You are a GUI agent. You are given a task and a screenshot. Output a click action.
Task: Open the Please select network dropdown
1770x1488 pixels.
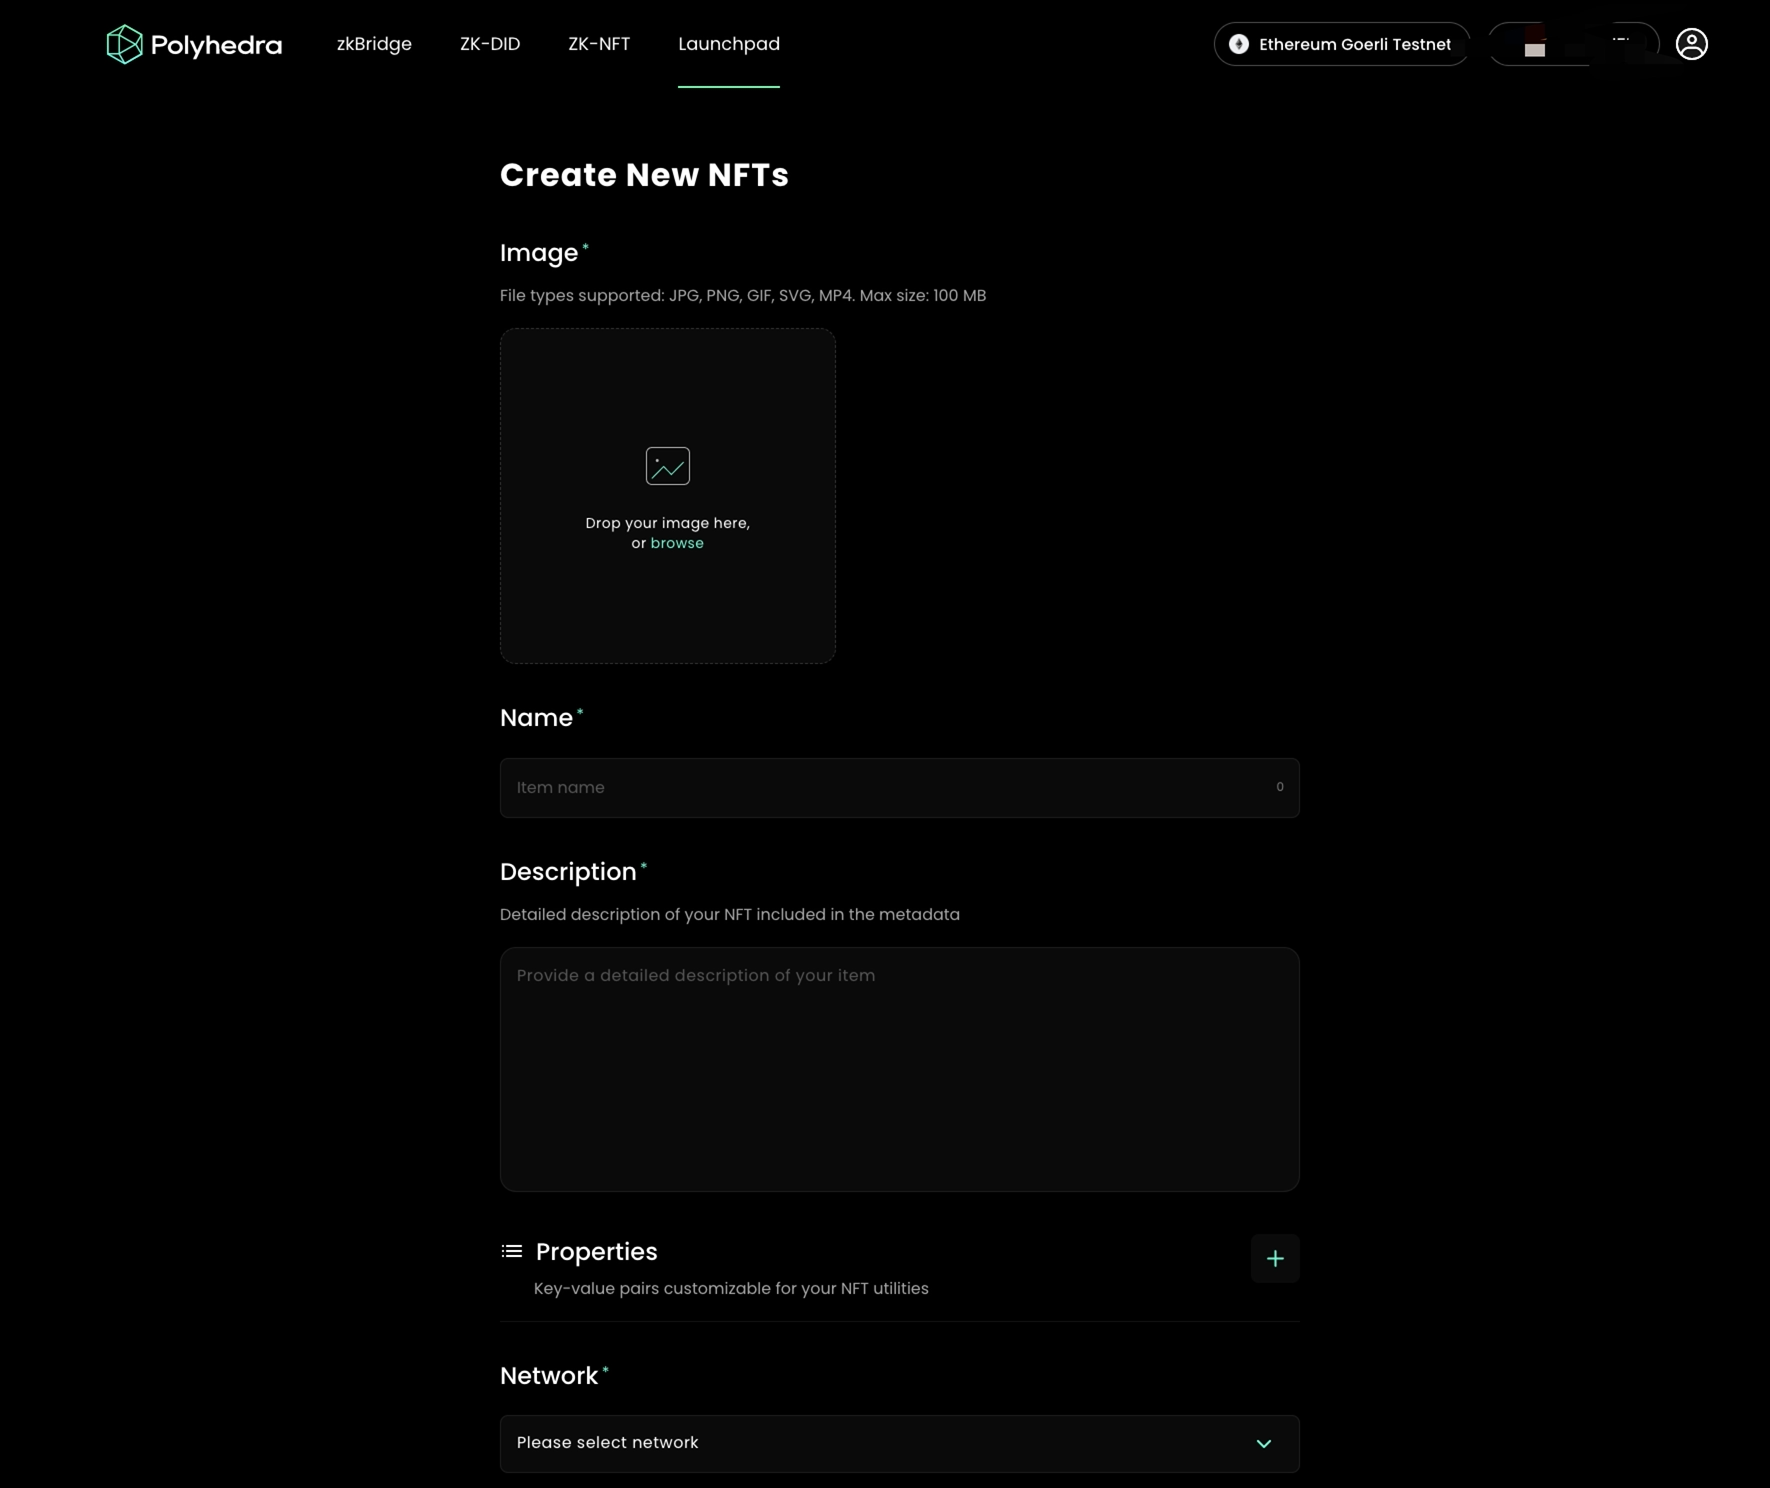(x=899, y=1443)
